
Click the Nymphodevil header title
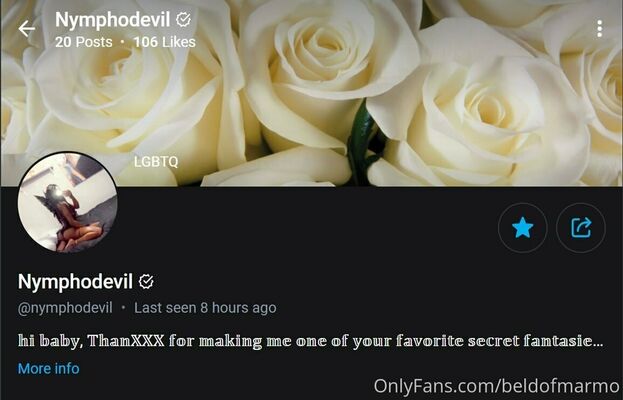coord(112,19)
